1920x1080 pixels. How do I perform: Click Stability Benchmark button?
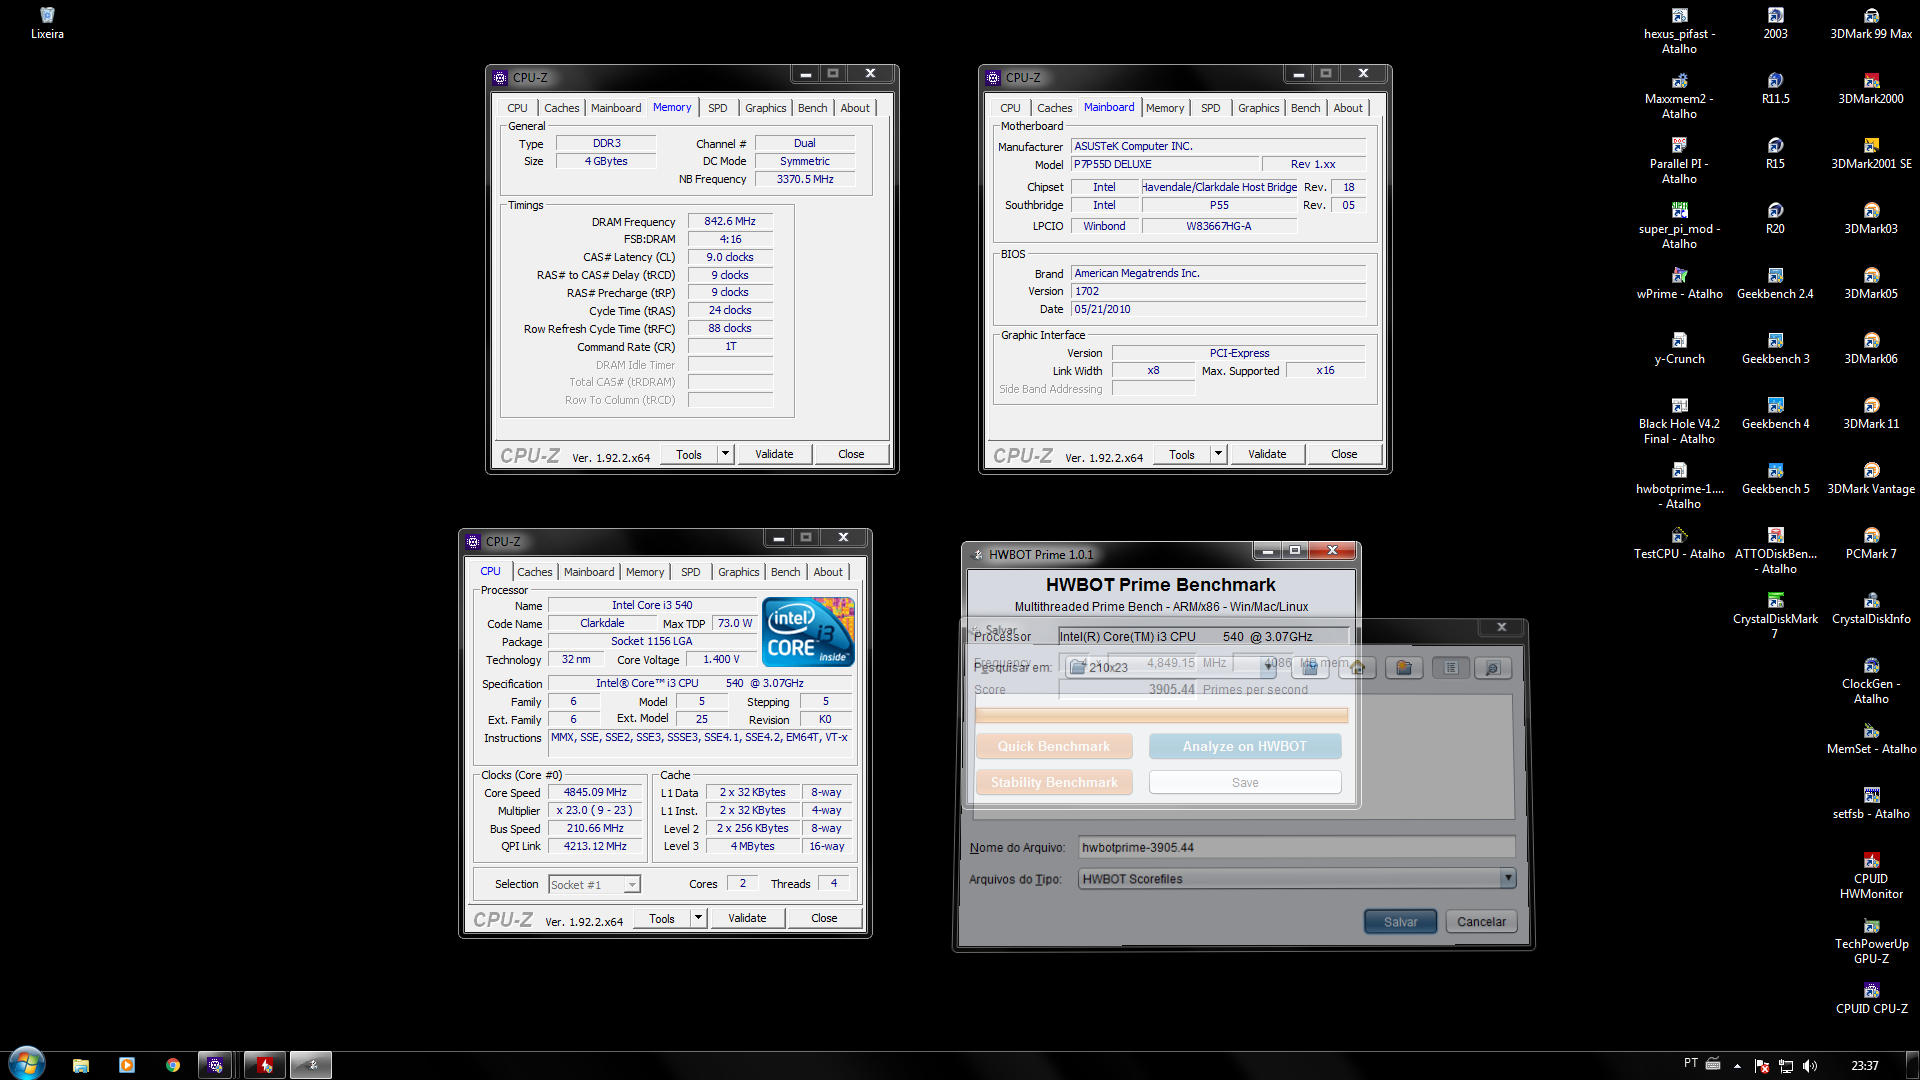coord(1053,782)
